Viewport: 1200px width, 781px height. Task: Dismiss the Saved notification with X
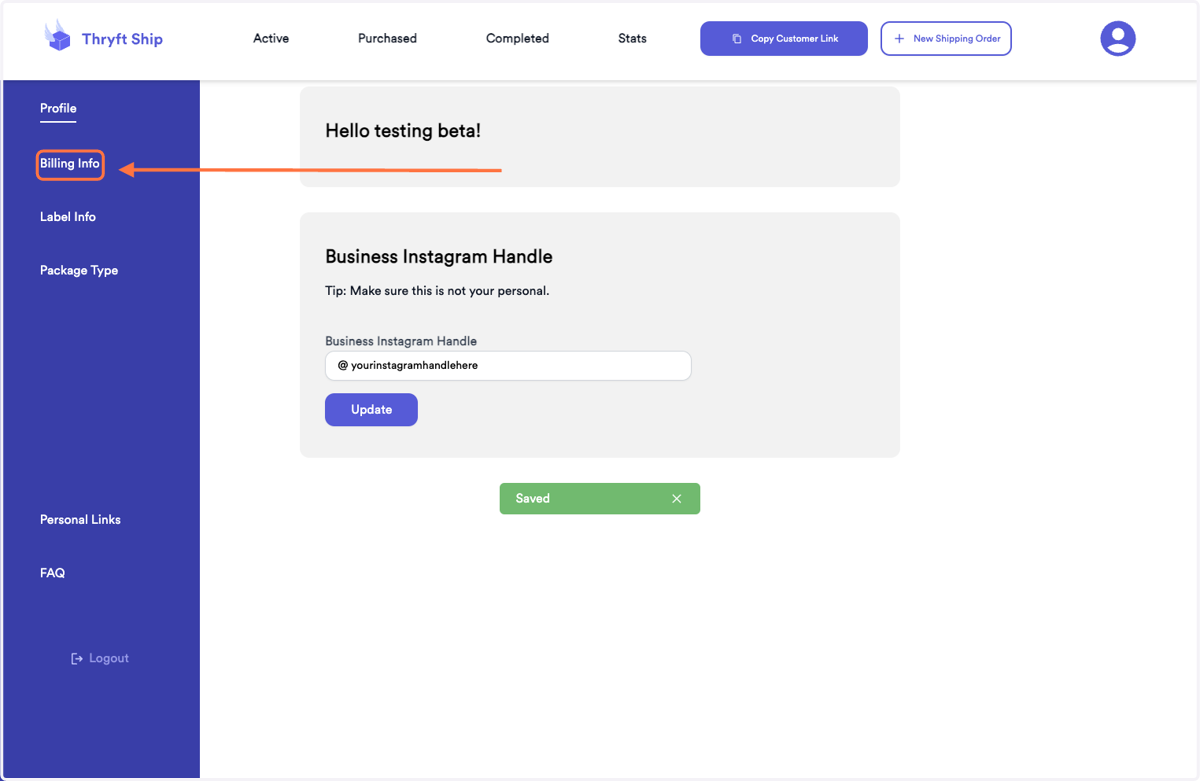tap(677, 498)
